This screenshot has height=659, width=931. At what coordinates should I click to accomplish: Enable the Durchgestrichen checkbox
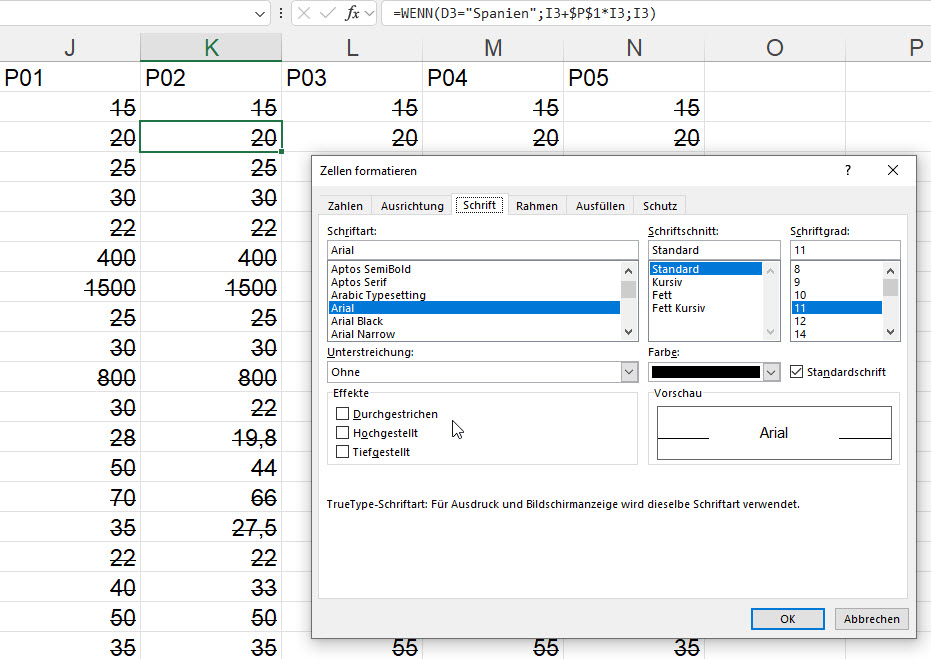click(343, 414)
